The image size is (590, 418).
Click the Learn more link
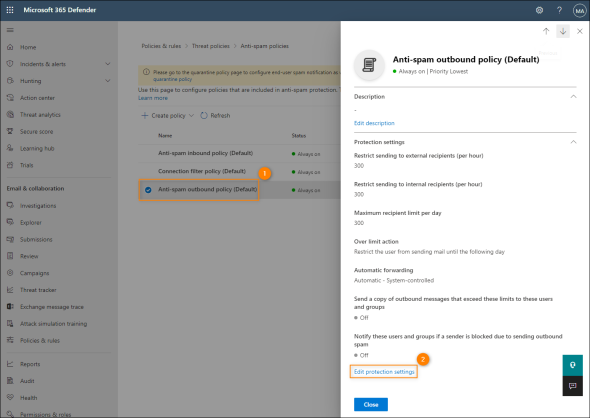pos(153,98)
